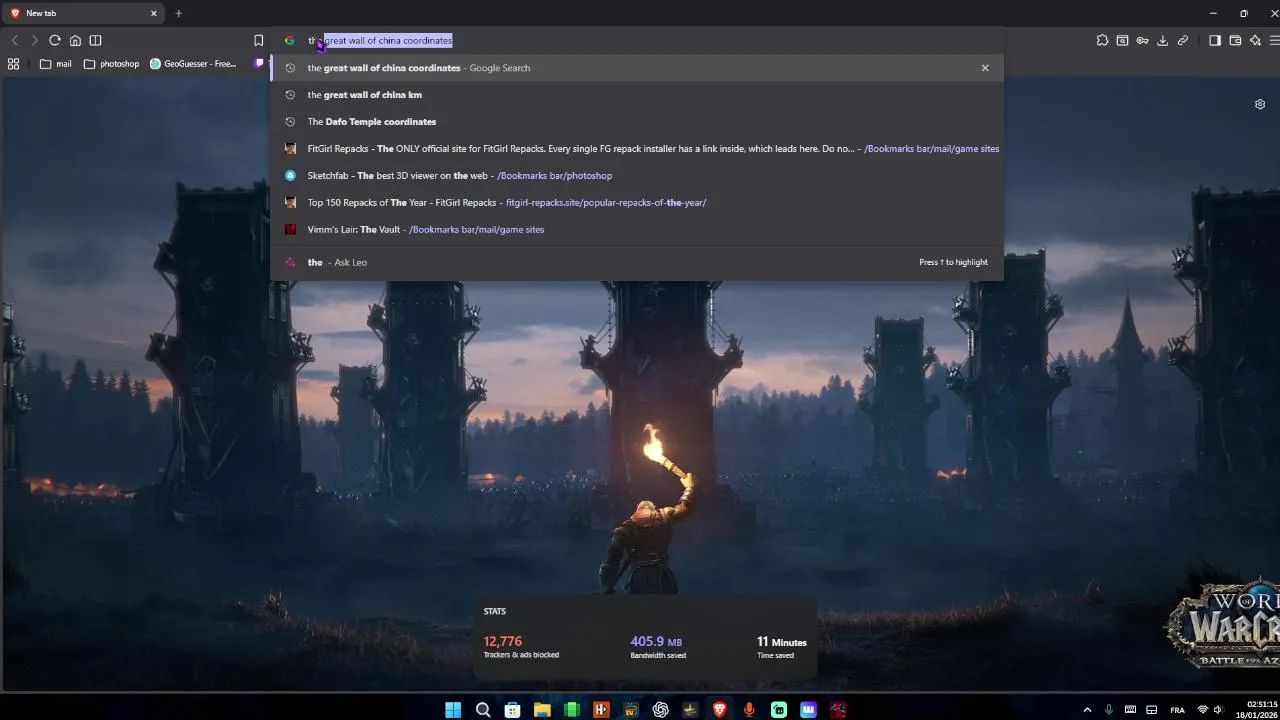Click the STATS widget heading
This screenshot has height=720, width=1280.
point(495,611)
